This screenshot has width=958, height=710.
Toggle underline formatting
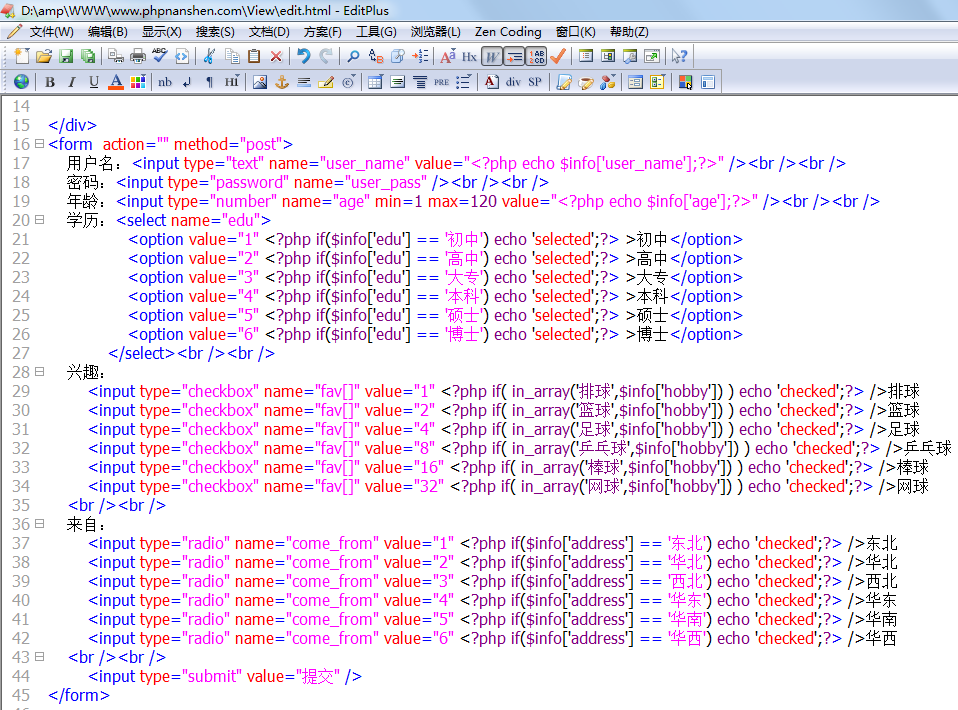[x=93, y=82]
